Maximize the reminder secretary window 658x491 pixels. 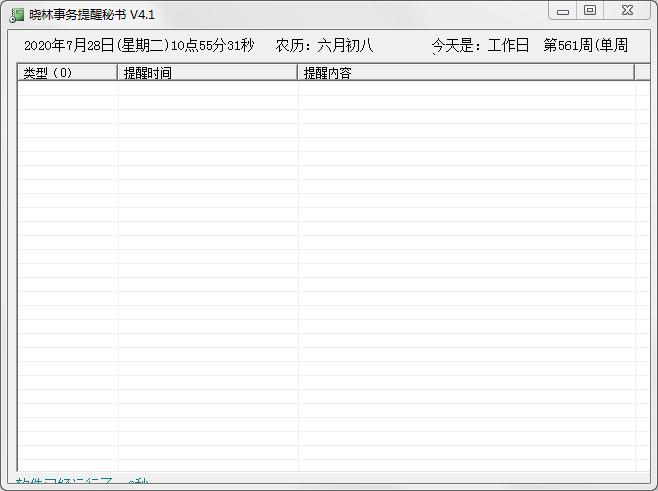tap(590, 11)
